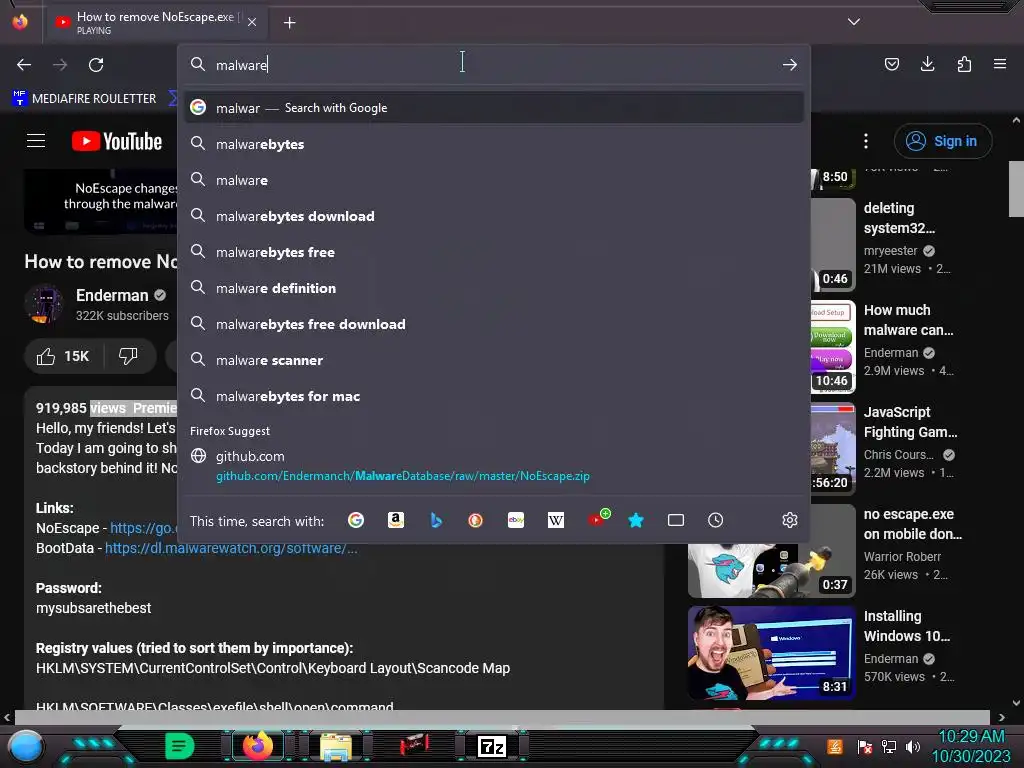
Task: Choose the 'malwarebytes free' suggestion
Action: click(x=494, y=252)
